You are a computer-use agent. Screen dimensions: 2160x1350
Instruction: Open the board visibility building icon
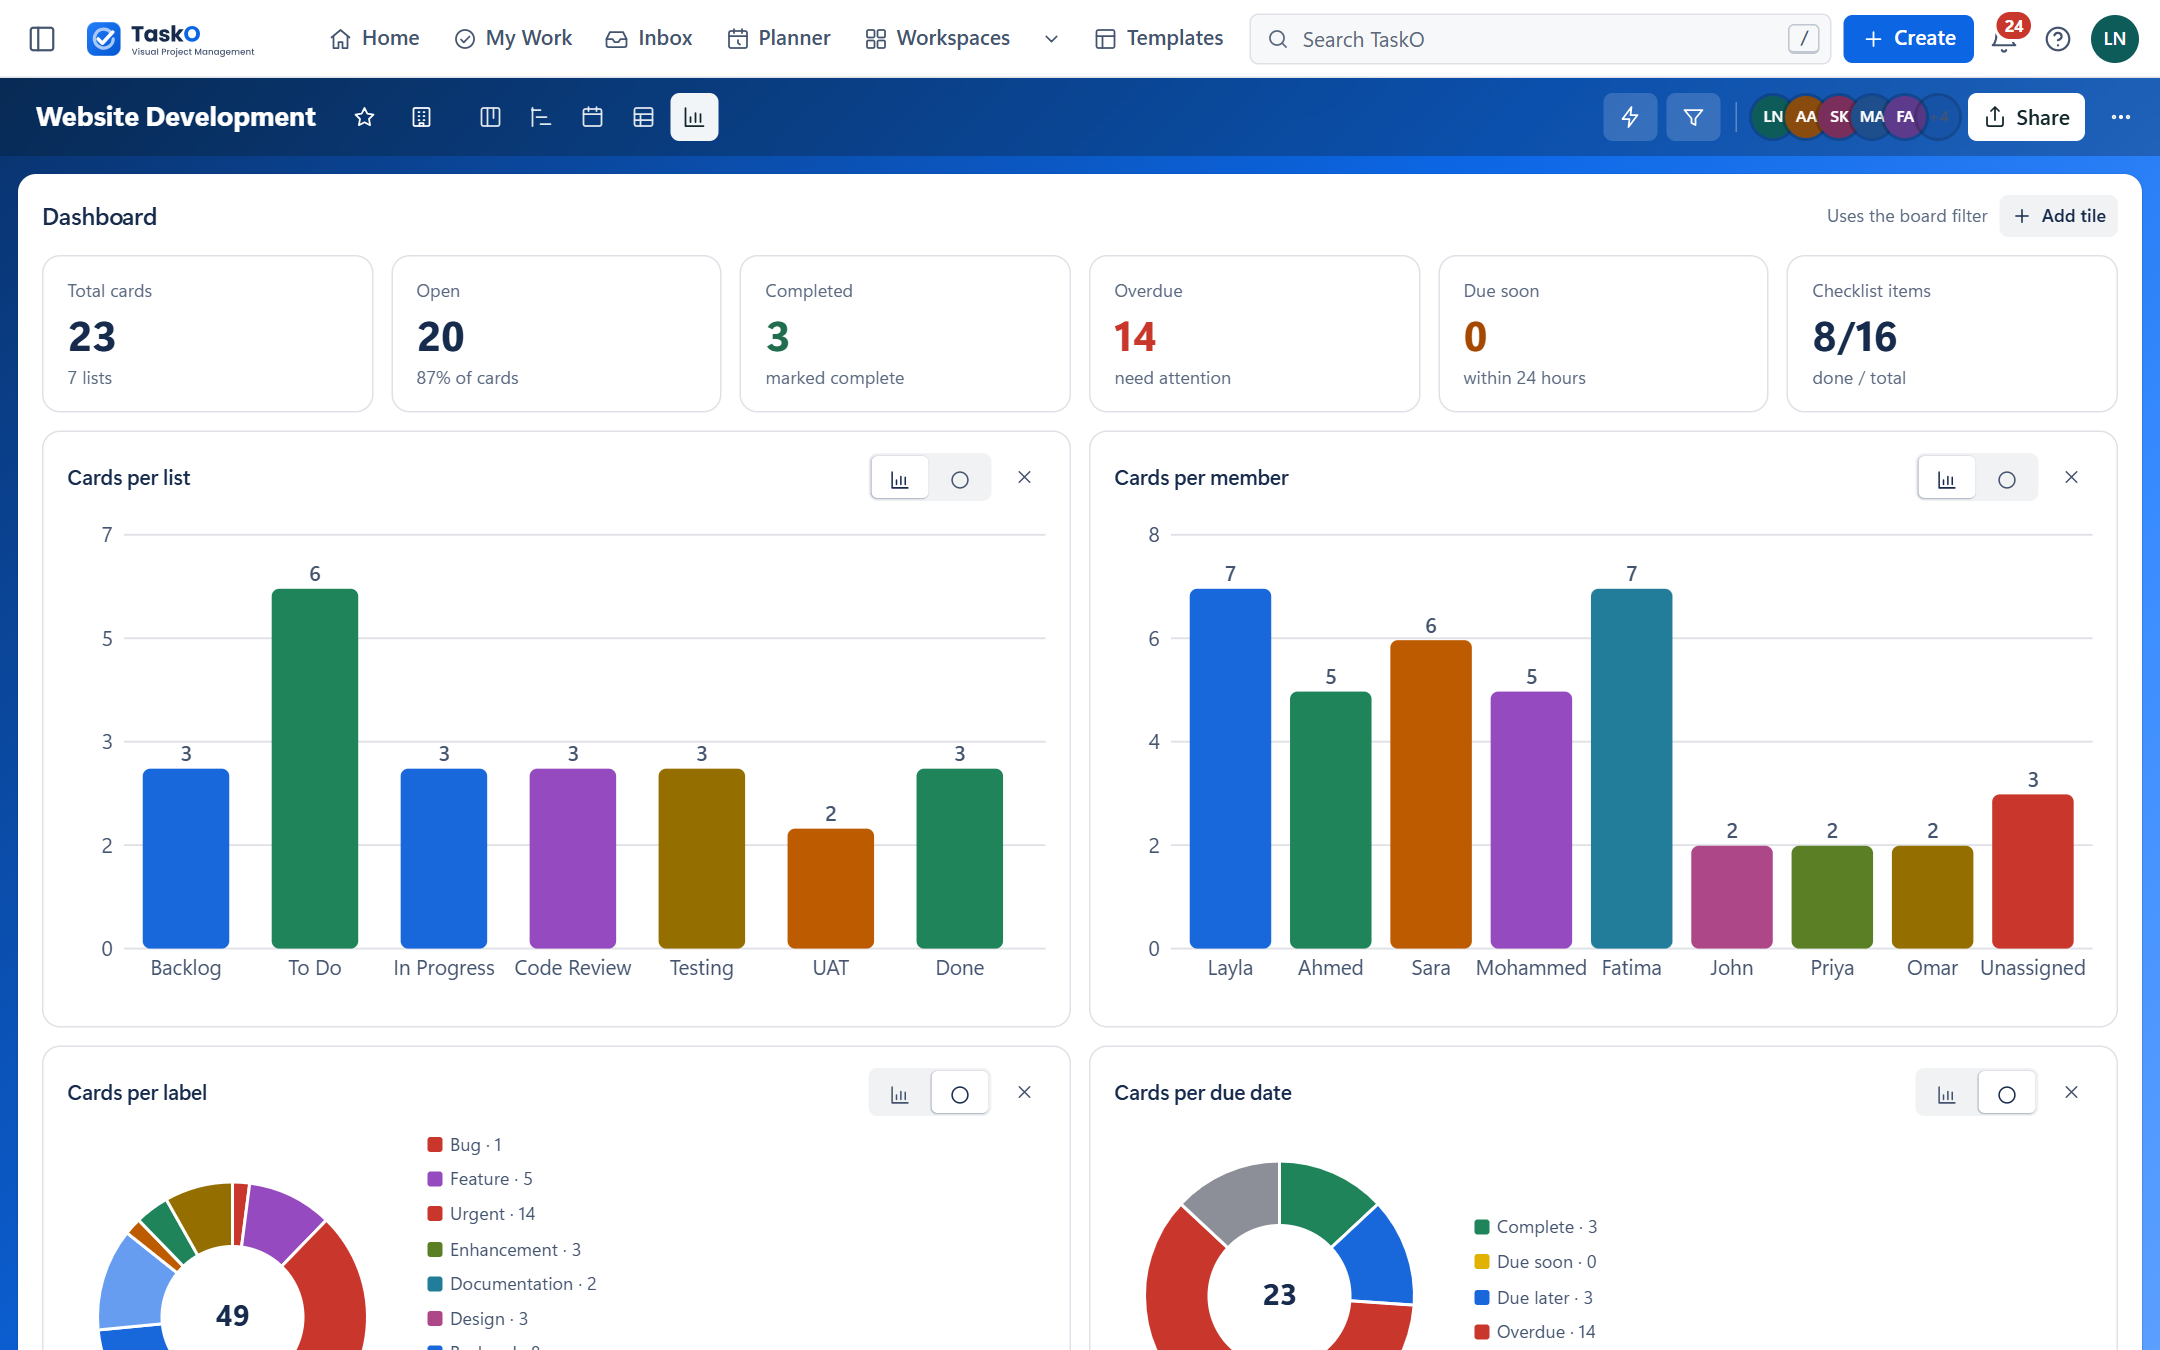(422, 117)
